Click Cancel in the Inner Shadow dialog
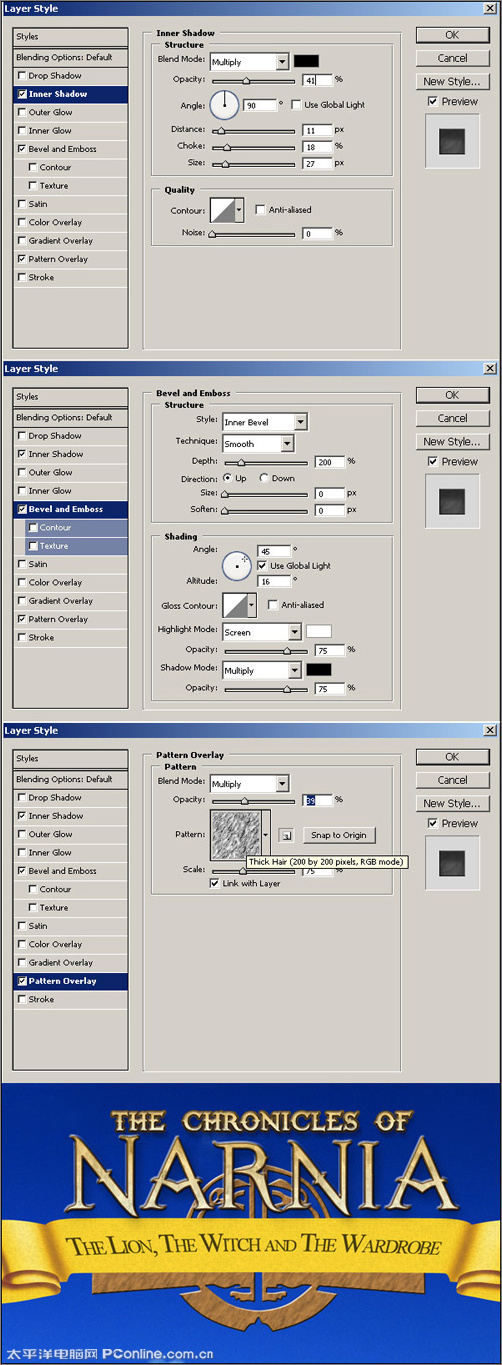502x1365 pixels. click(x=452, y=58)
